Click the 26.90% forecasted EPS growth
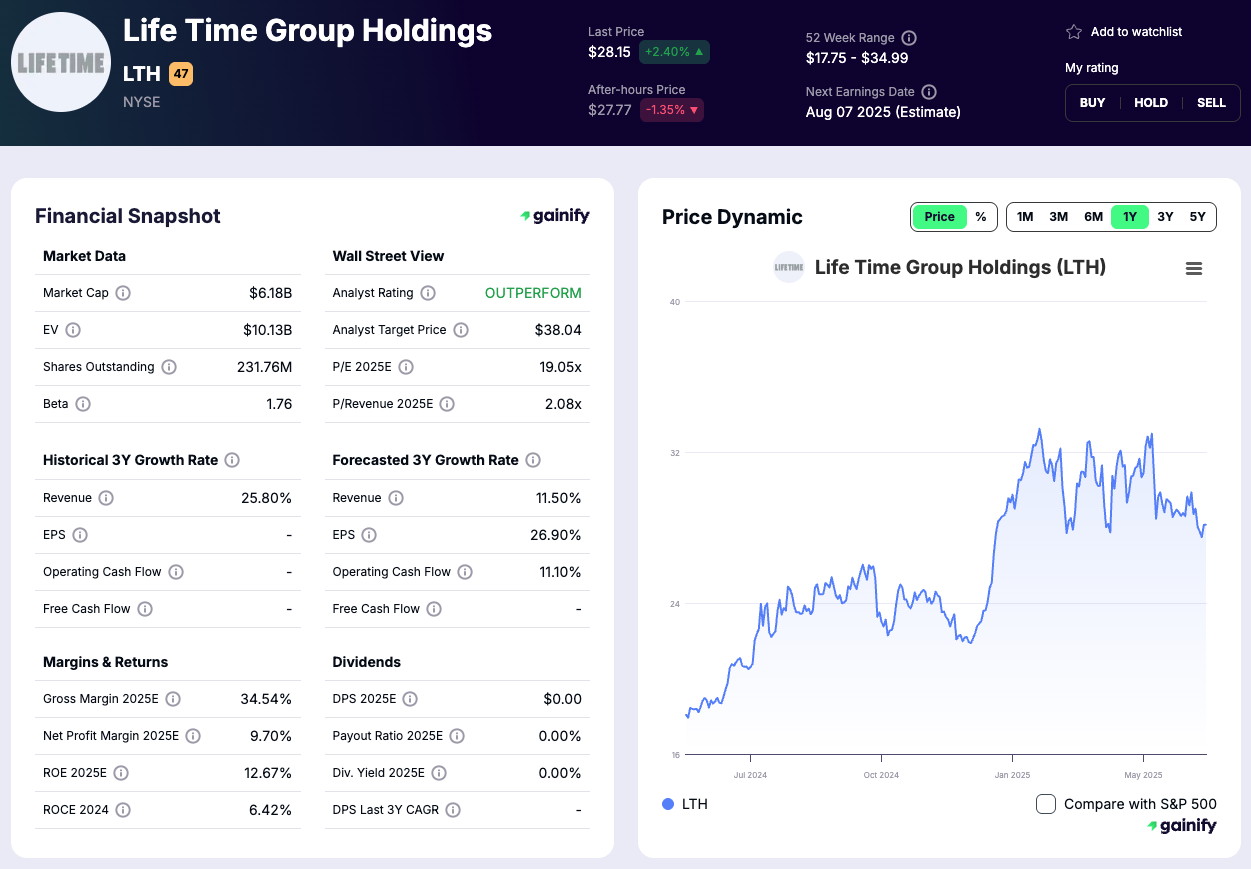The width and height of the screenshot is (1251, 869). [x=556, y=535]
